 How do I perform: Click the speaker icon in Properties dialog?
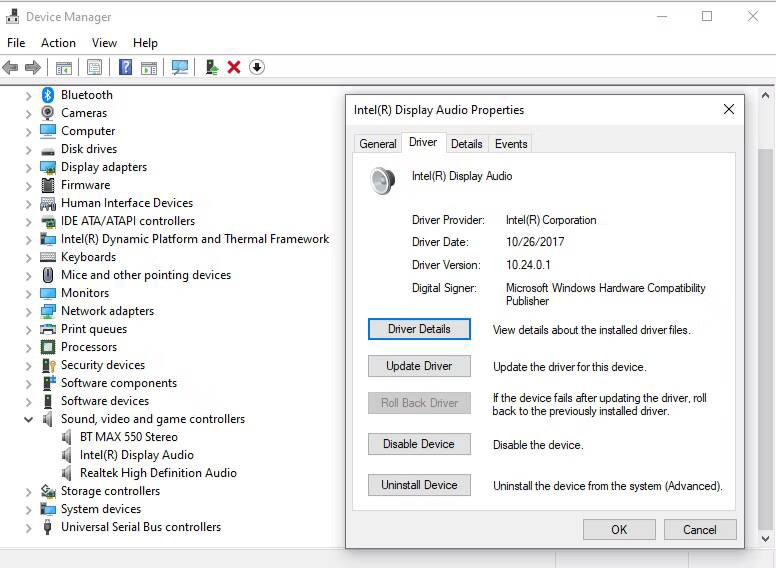tap(383, 181)
